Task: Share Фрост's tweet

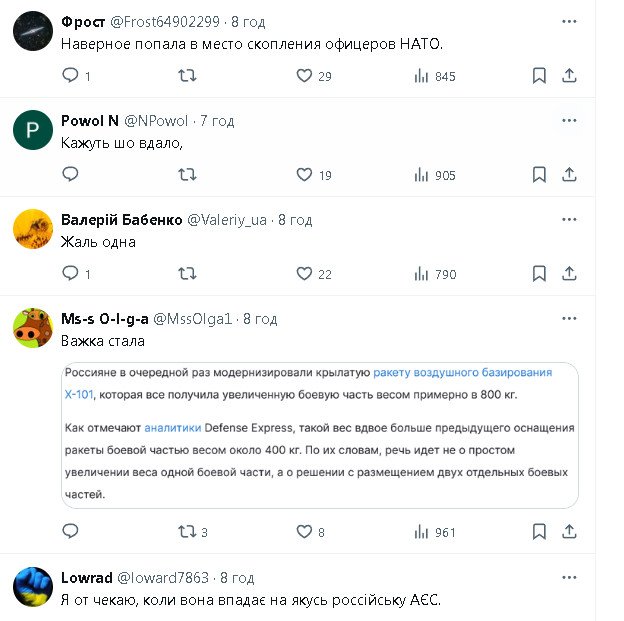Action: coord(569,76)
